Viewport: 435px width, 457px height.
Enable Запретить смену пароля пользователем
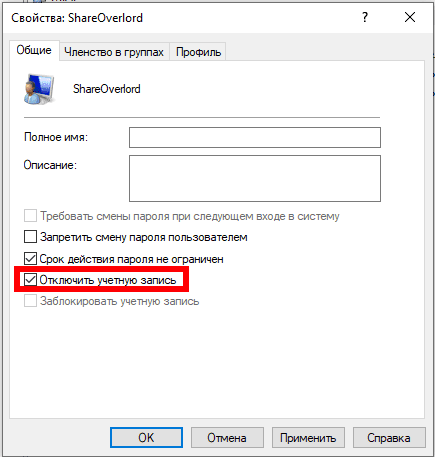click(x=30, y=237)
